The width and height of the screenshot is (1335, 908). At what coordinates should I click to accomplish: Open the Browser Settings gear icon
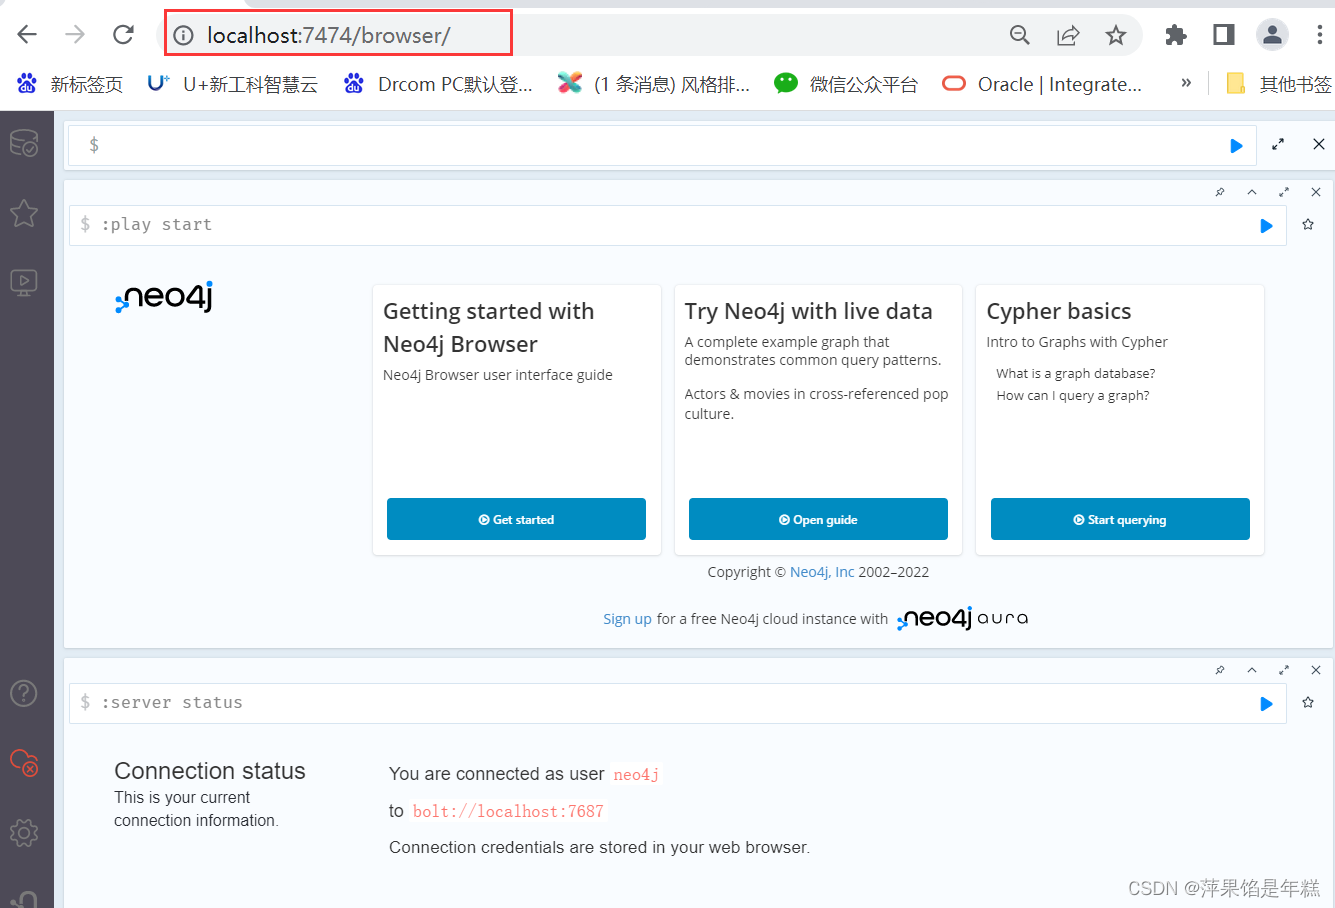(24, 832)
